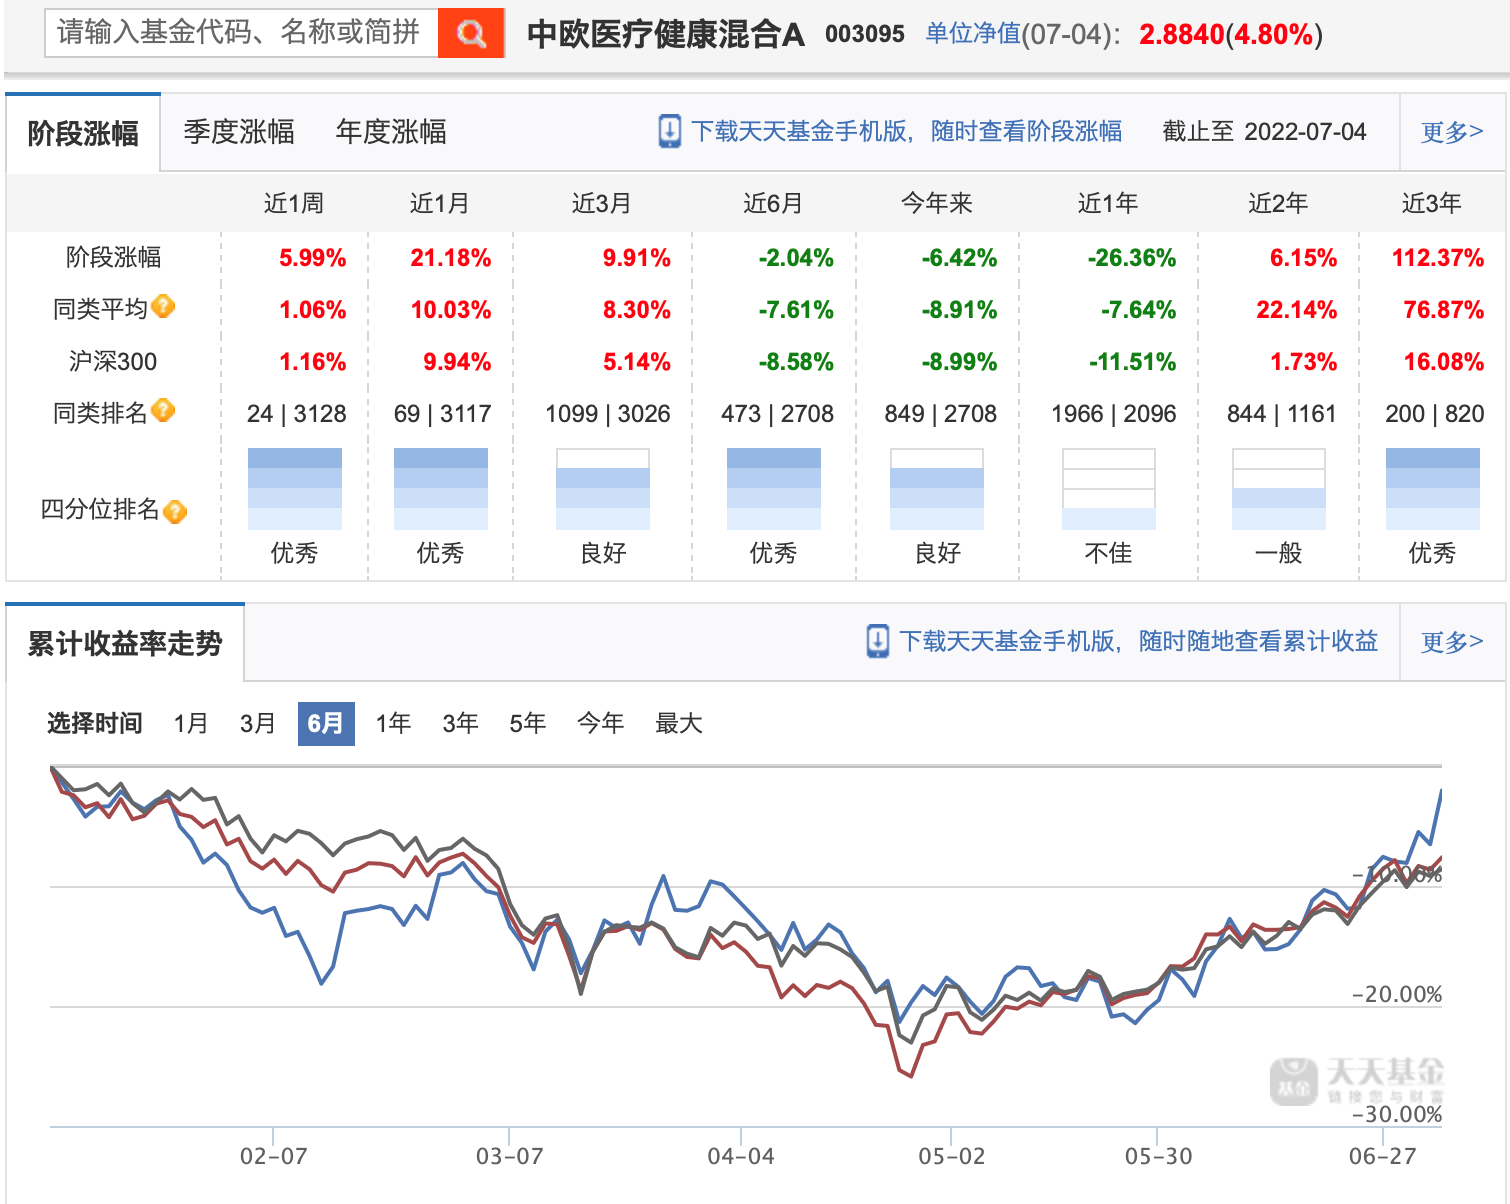Select 3年 time range for chart
This screenshot has height=1204, width=1510.
point(460,723)
